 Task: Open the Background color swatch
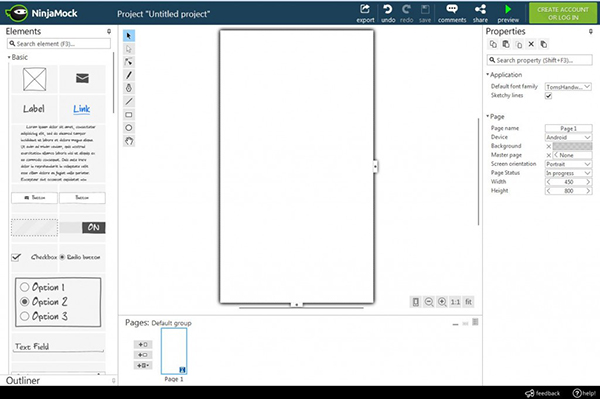[572, 146]
